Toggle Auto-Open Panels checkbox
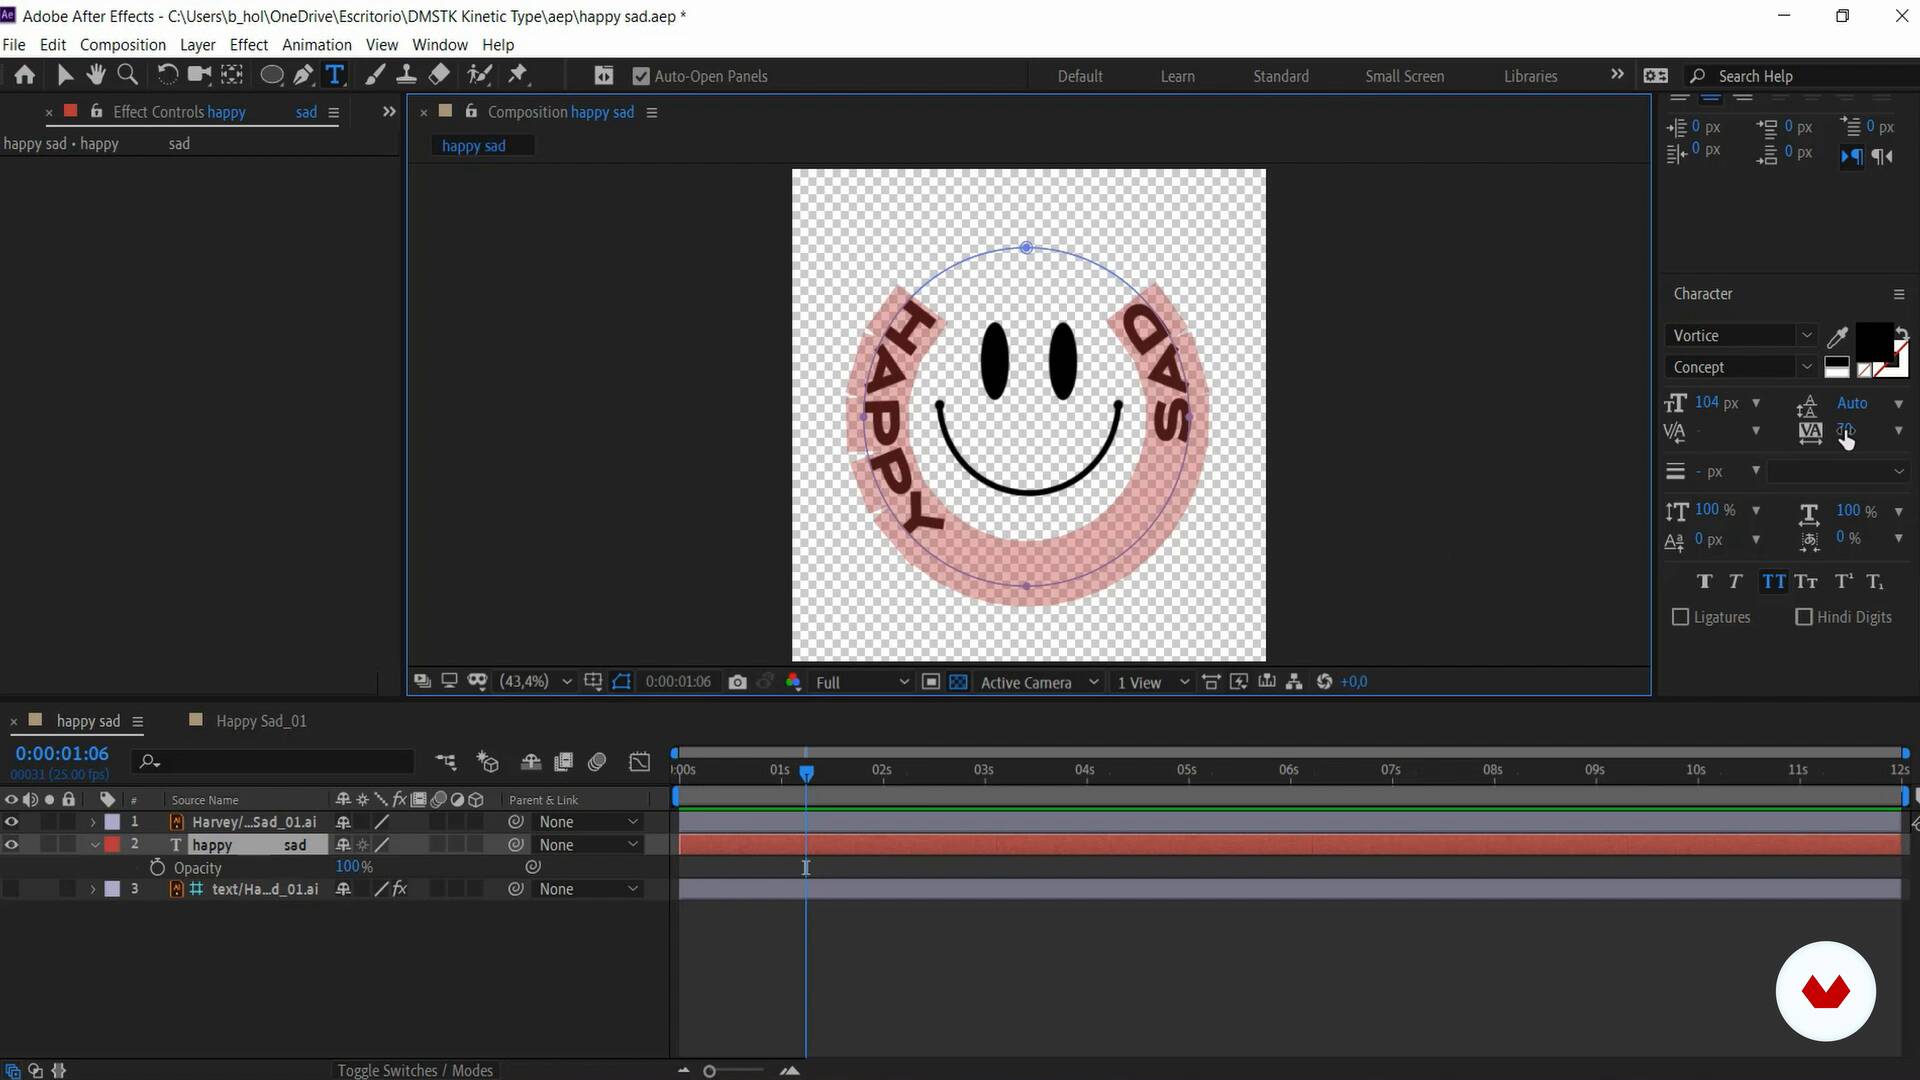Viewport: 1920px width, 1080px height. coord(641,76)
